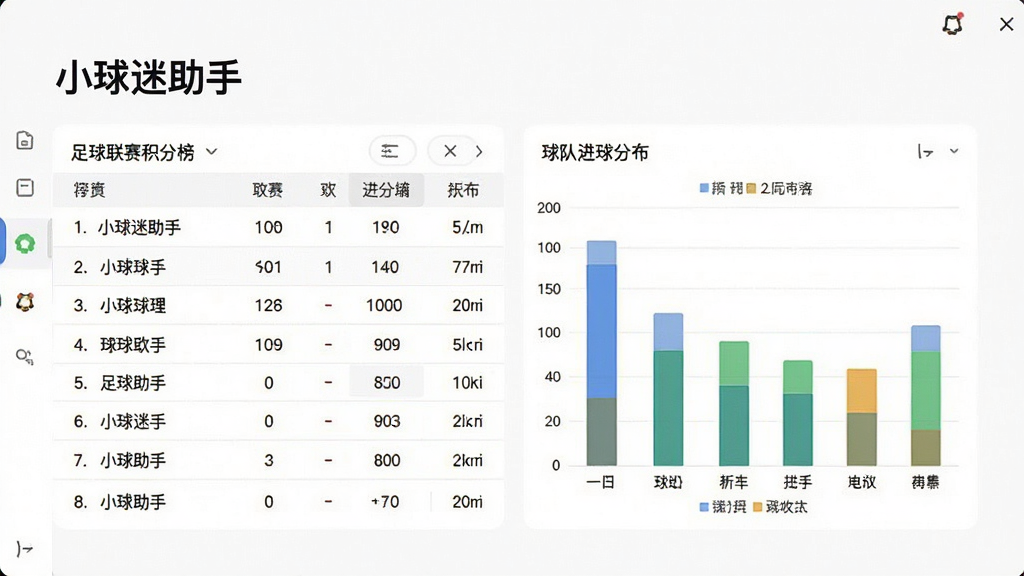Toggle blue legend swatch above chart
This screenshot has height=576, width=1024.
coord(704,188)
